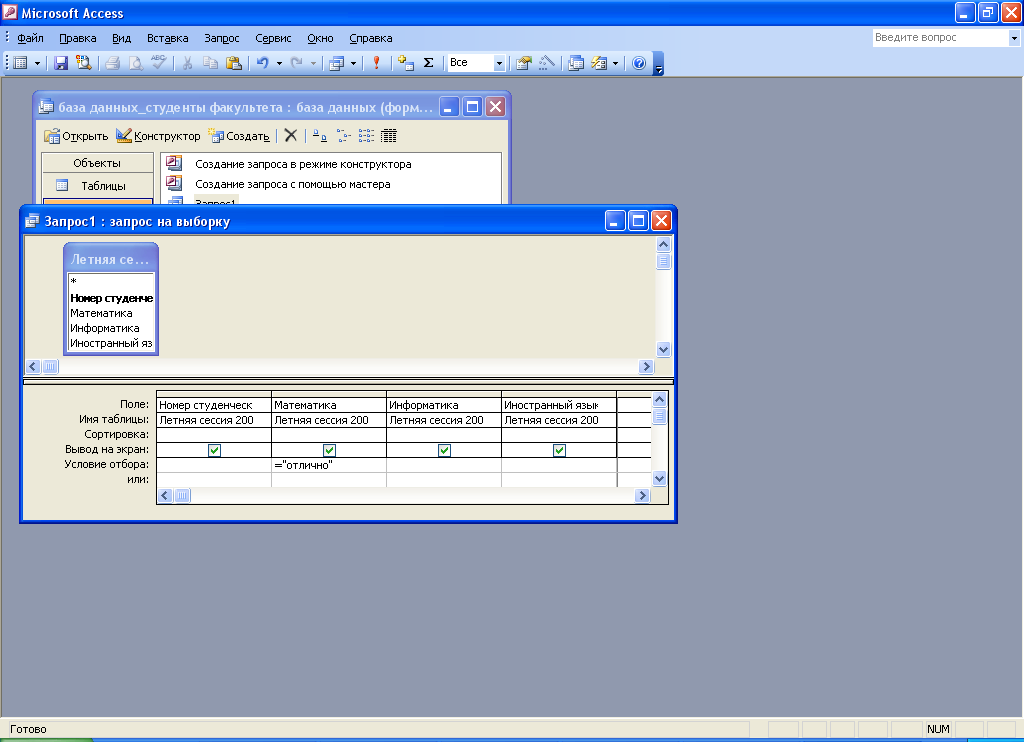Click the Paste clipboard icon
Screen dimensions: 1024x742
[x=233, y=63]
